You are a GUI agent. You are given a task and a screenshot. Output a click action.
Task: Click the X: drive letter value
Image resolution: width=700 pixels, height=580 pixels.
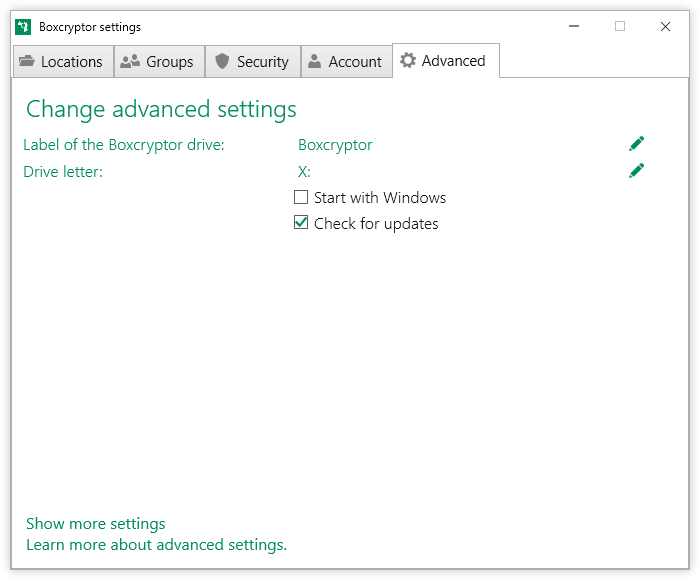point(304,172)
